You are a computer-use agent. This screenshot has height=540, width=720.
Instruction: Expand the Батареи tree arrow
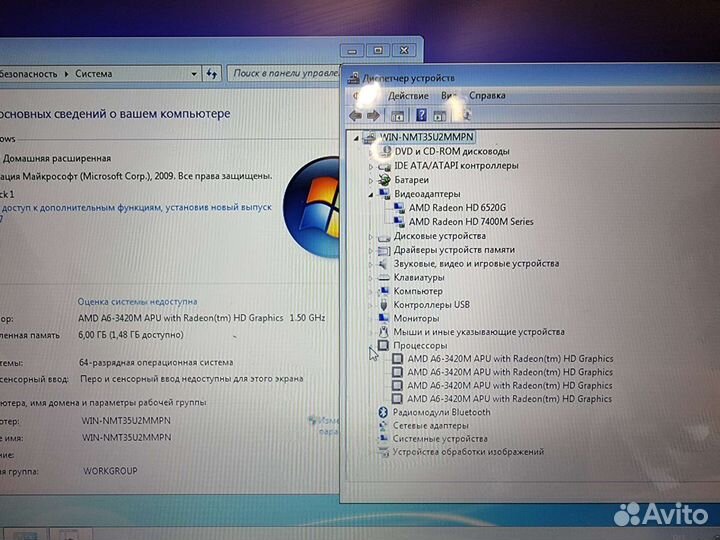371,180
